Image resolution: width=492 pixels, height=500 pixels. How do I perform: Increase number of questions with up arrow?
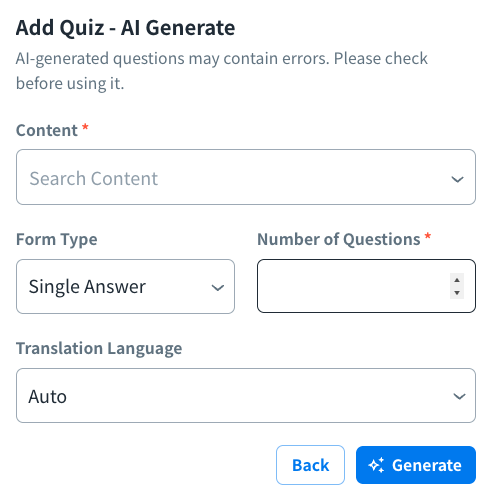457,280
